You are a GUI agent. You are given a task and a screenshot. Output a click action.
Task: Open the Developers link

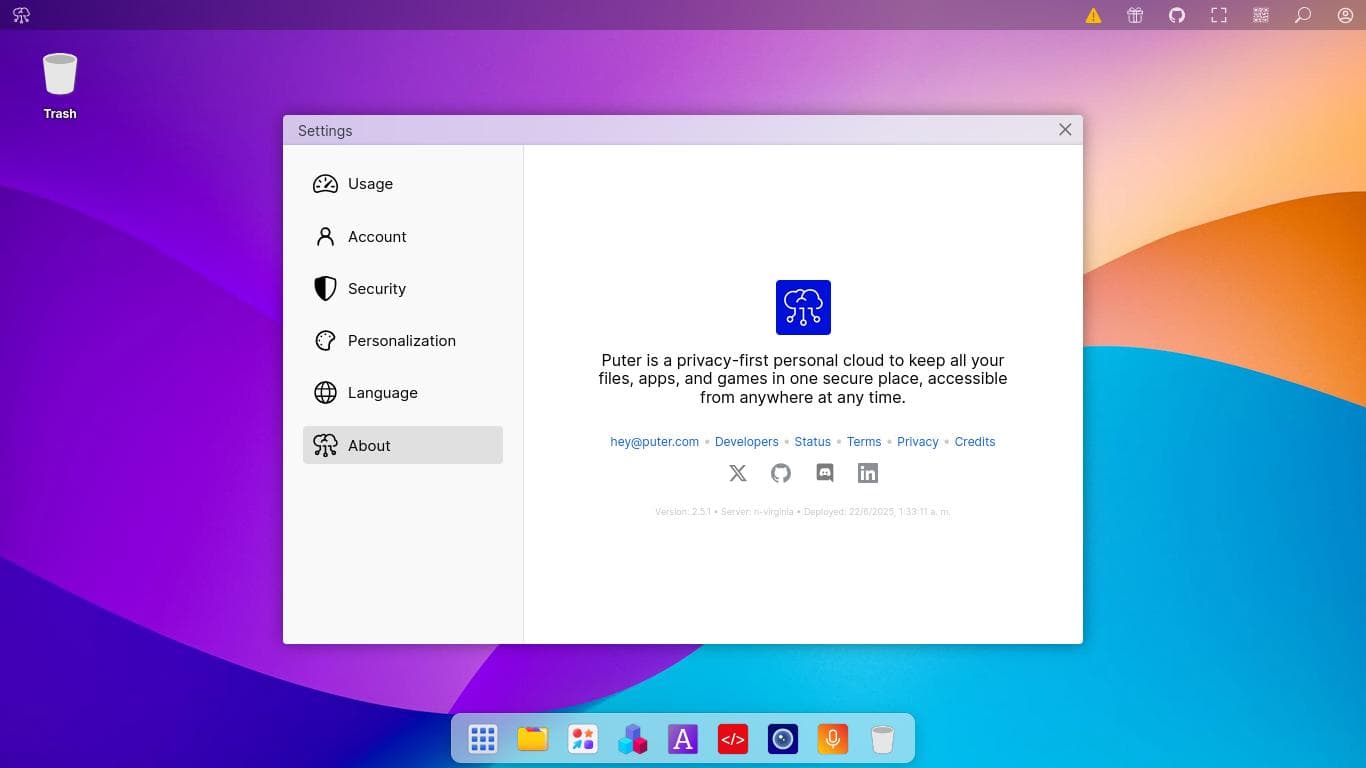coord(747,441)
